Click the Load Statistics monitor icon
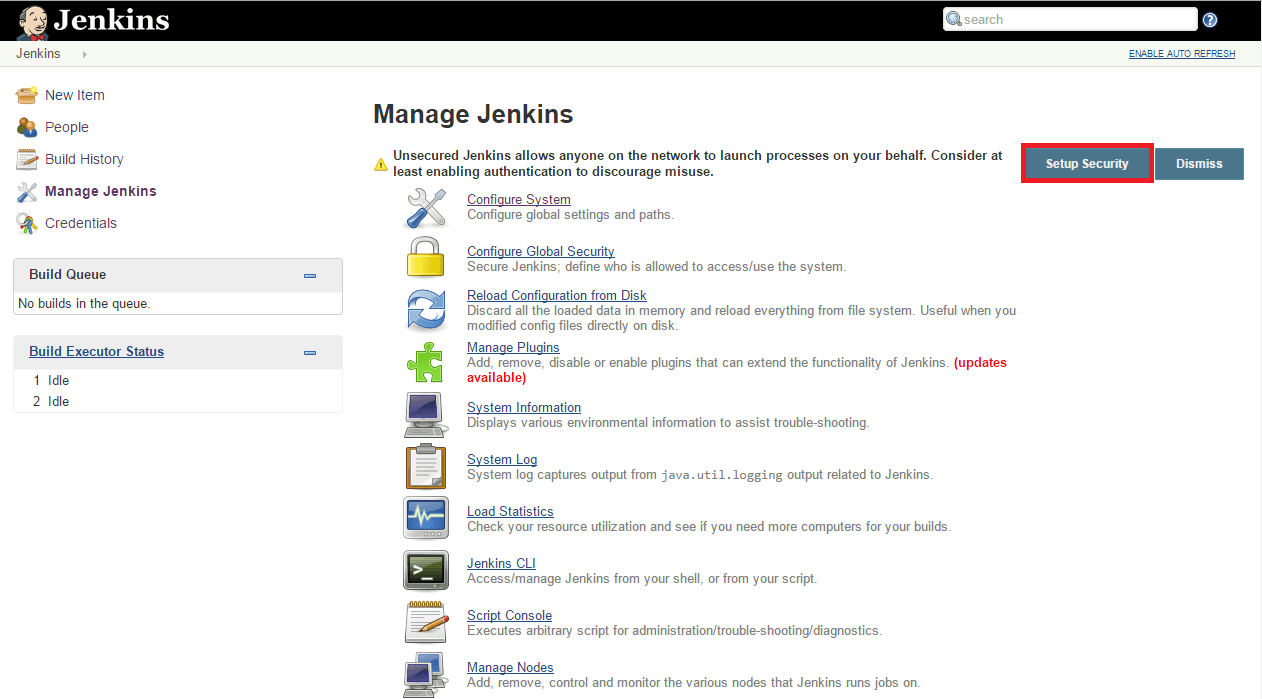1262x699 pixels. click(426, 518)
